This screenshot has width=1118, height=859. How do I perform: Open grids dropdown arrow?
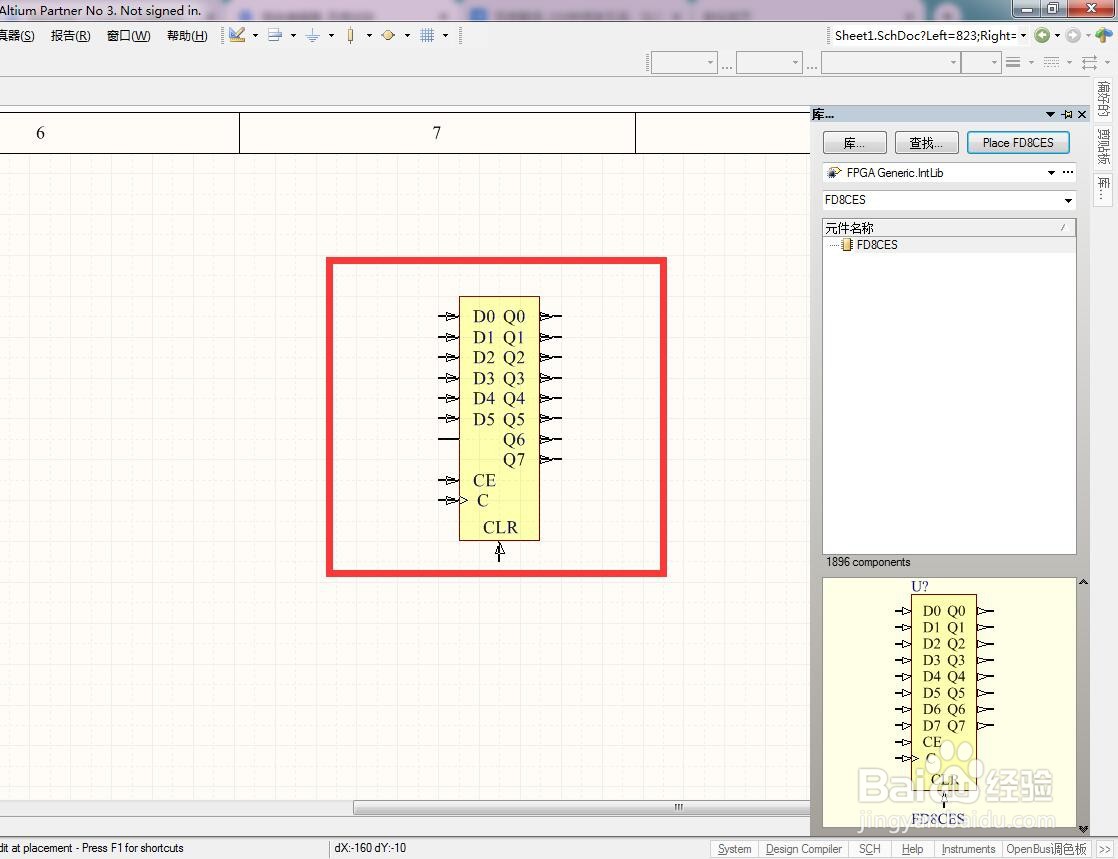pos(445,35)
